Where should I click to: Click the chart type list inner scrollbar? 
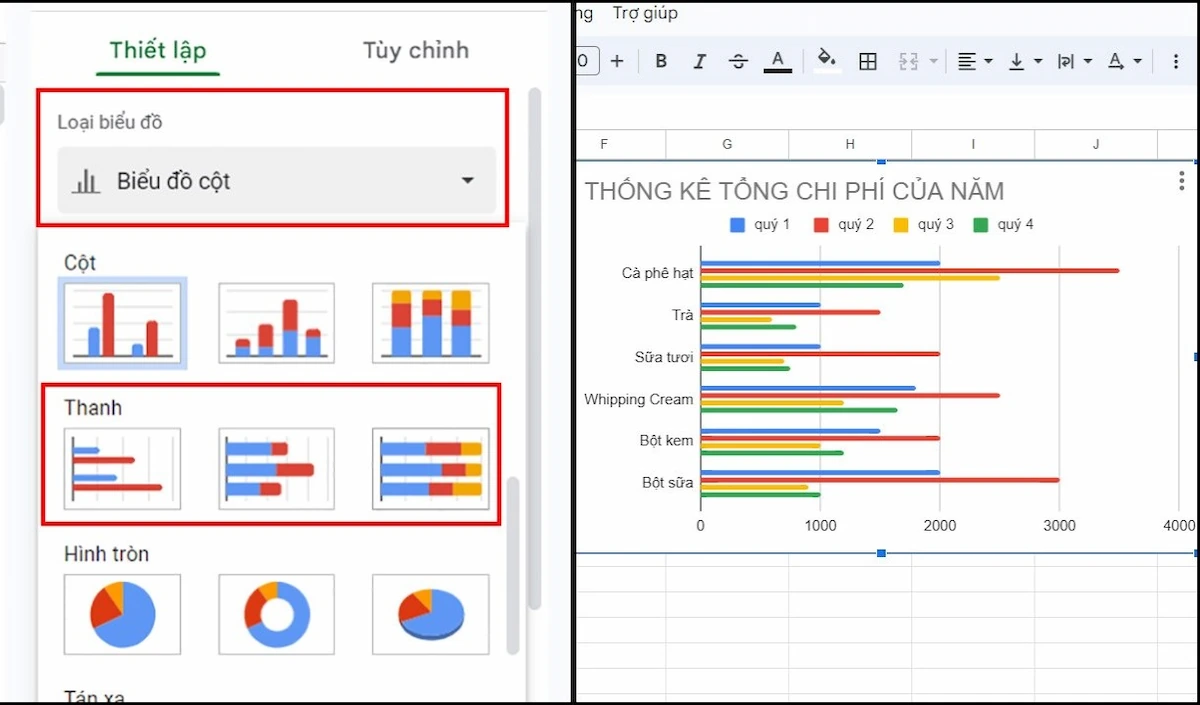[x=513, y=565]
